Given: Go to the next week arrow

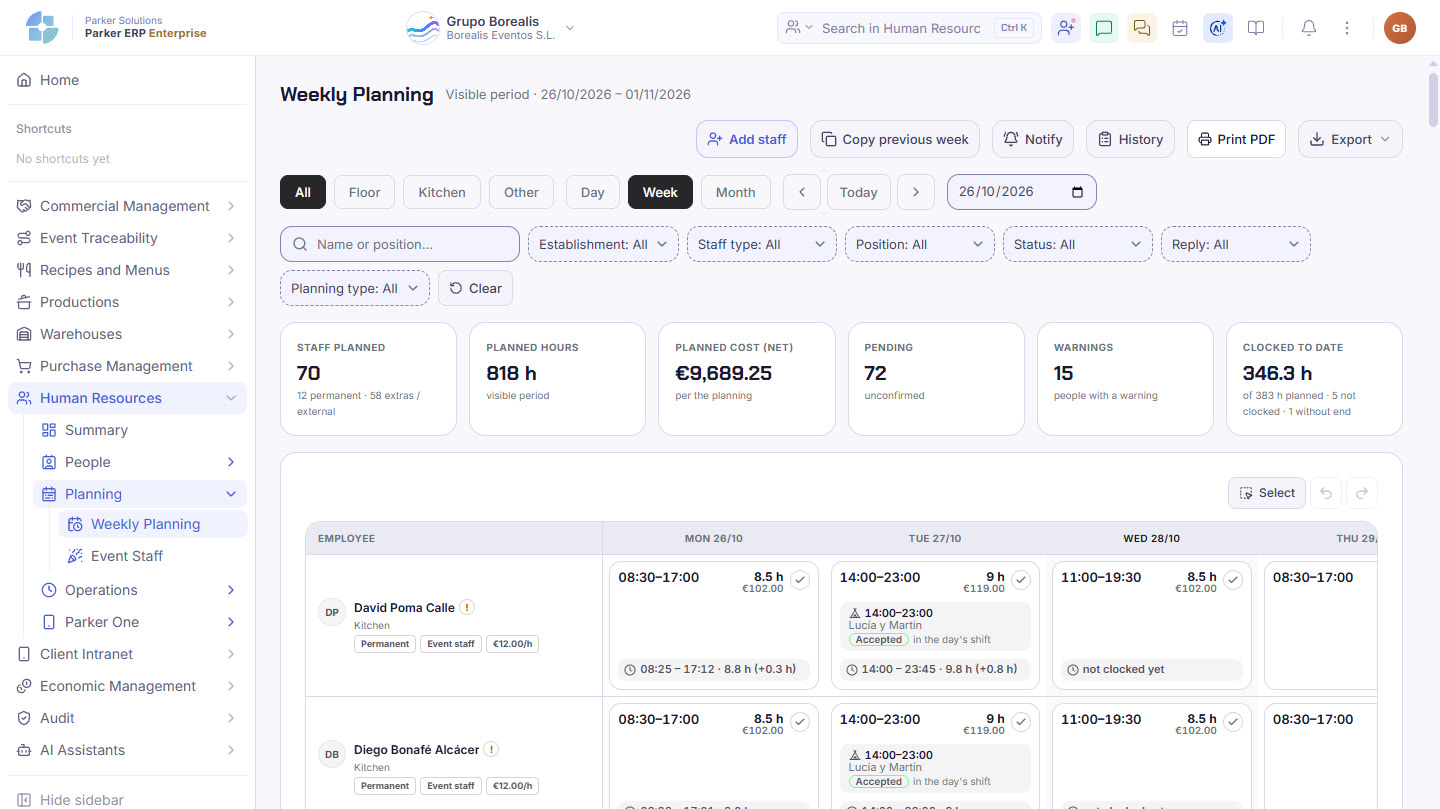Looking at the screenshot, I should point(916,192).
